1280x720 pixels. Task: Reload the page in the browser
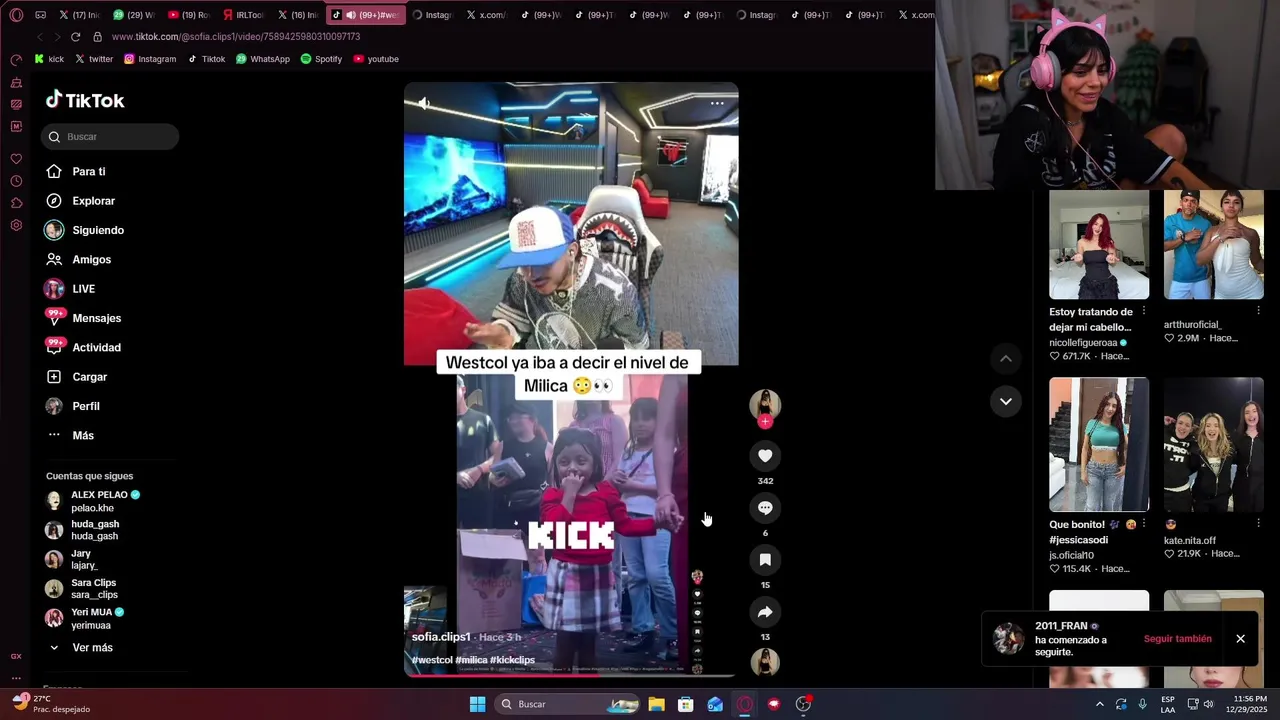(75, 37)
